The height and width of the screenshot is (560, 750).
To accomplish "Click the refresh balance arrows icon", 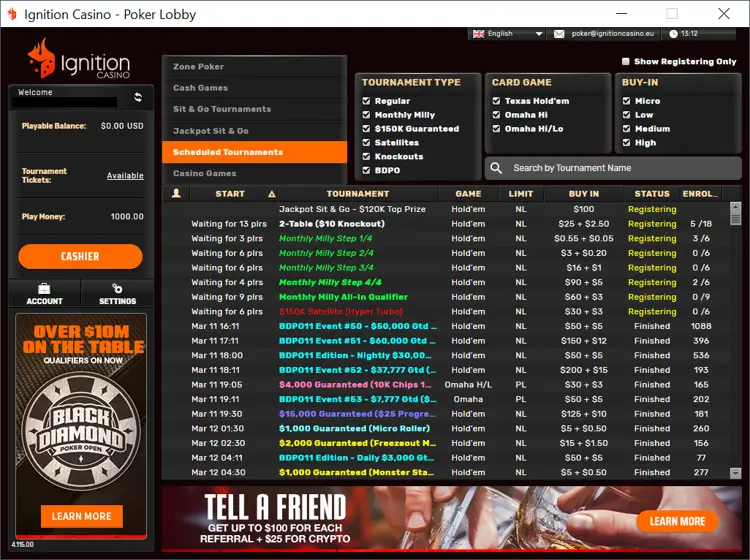I will point(138,98).
